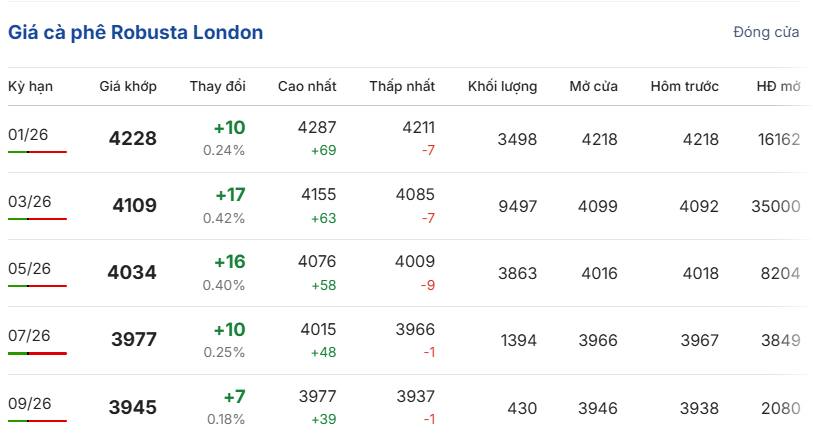Click the +17 change value for 03/26
813x439 pixels.
pos(229,195)
